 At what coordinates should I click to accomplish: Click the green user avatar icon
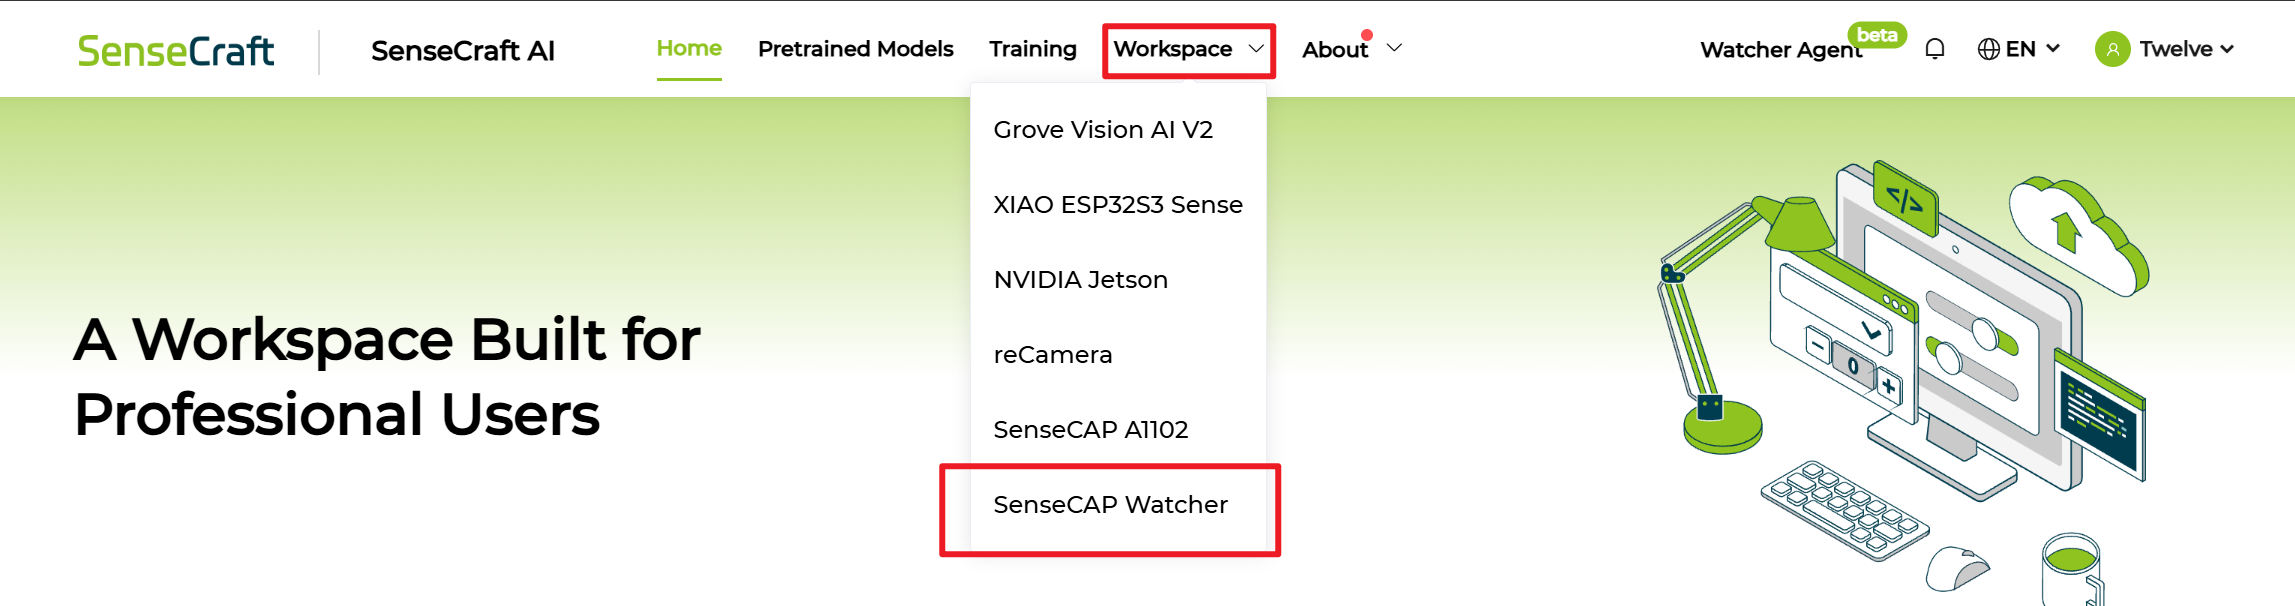[x=2112, y=49]
